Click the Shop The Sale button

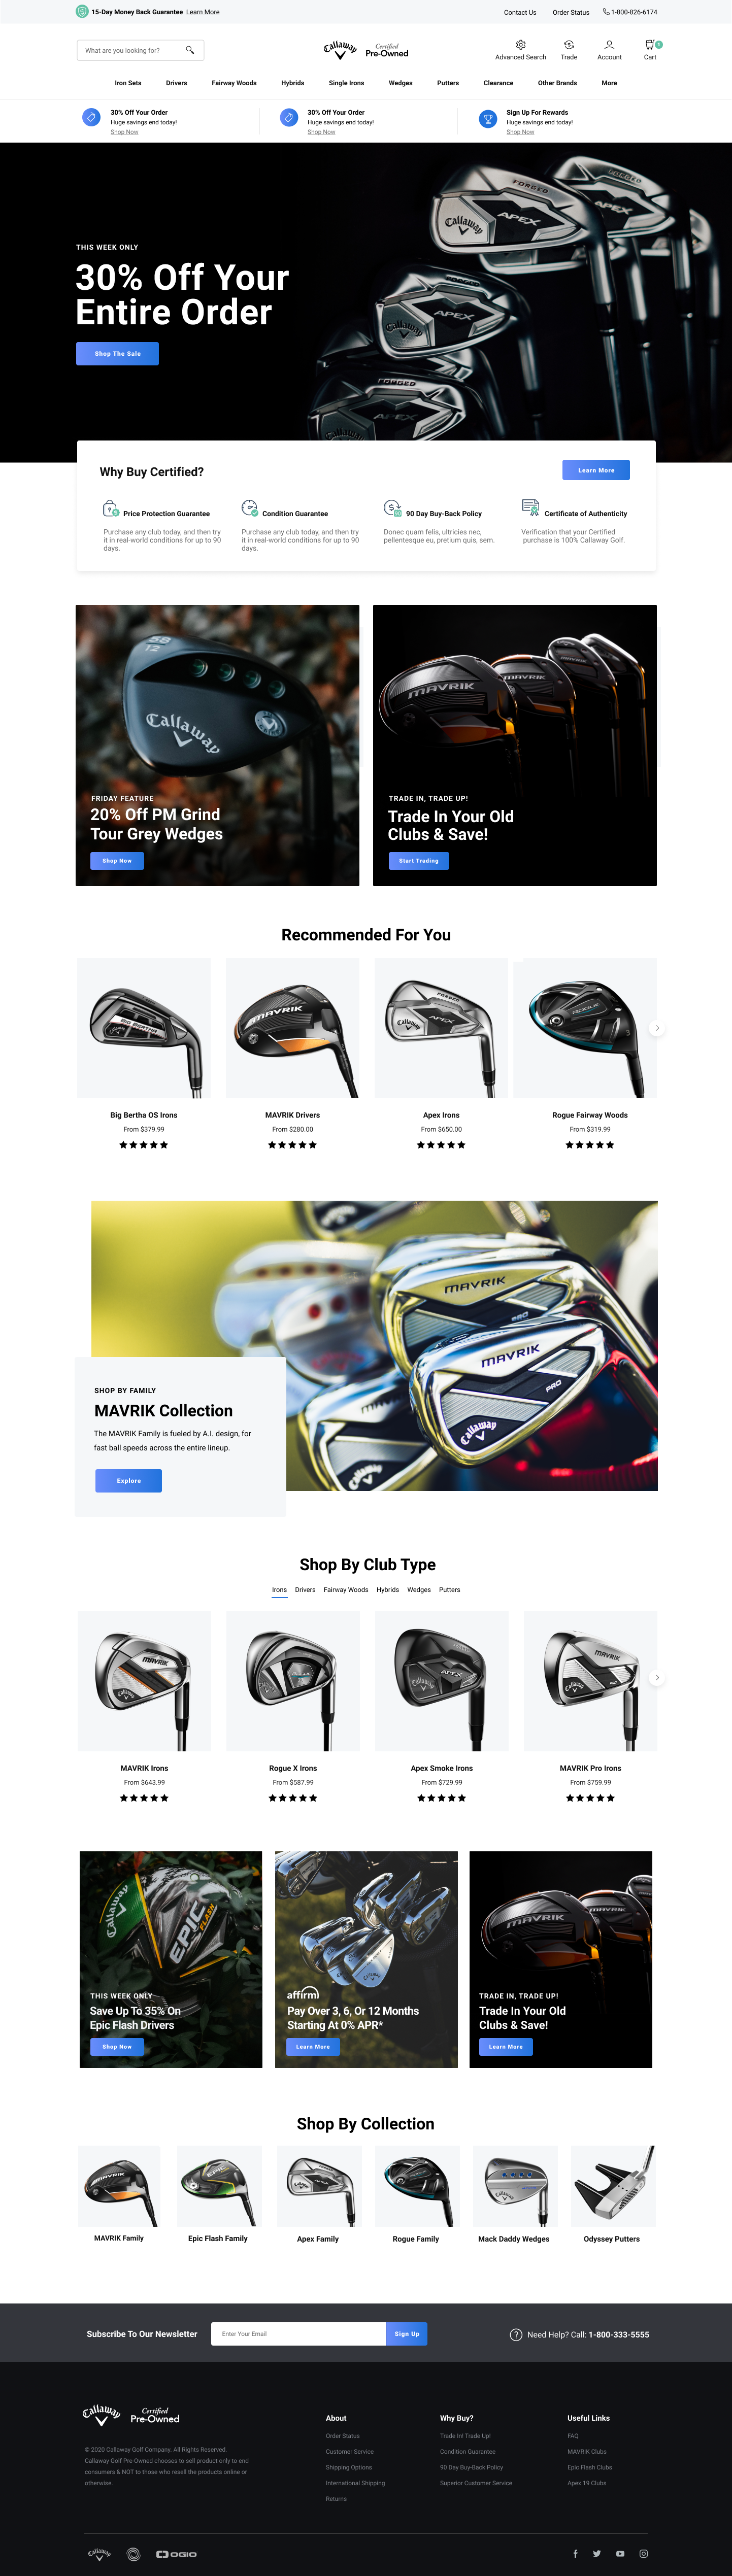pos(117,353)
